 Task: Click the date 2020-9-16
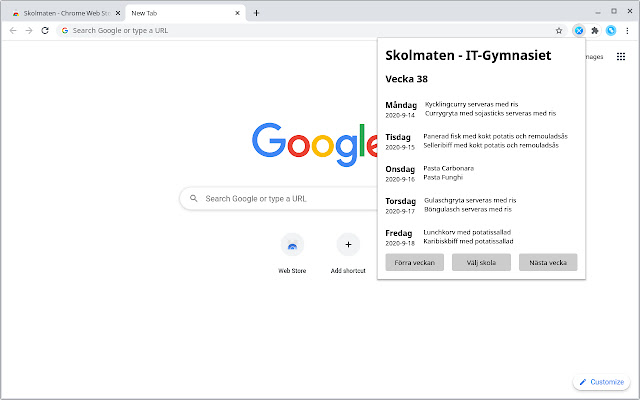point(400,179)
